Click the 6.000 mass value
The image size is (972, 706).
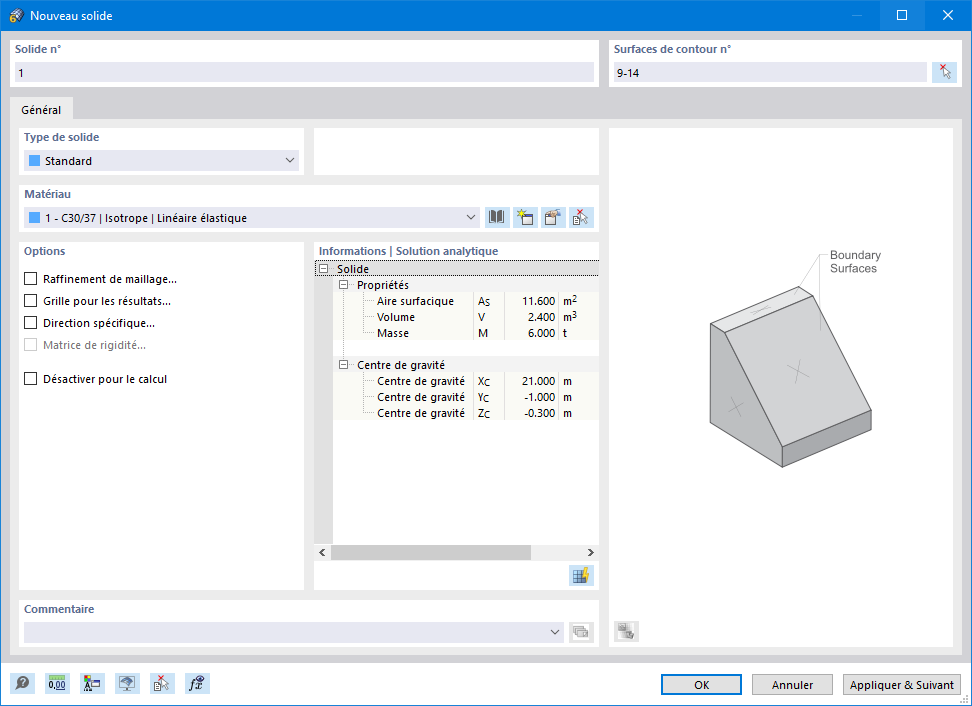[x=541, y=333]
